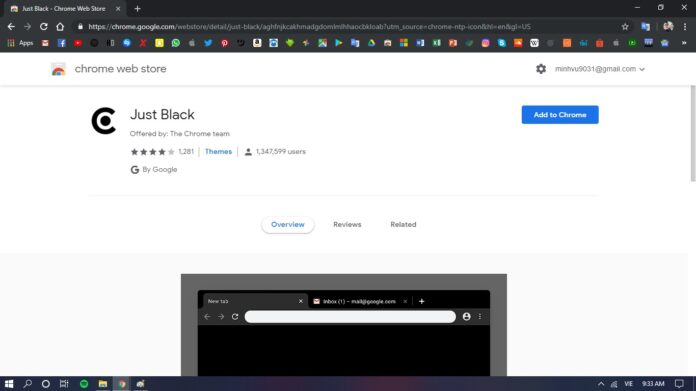Open File Explorer from the taskbar
The image size is (696, 391).
point(103,384)
